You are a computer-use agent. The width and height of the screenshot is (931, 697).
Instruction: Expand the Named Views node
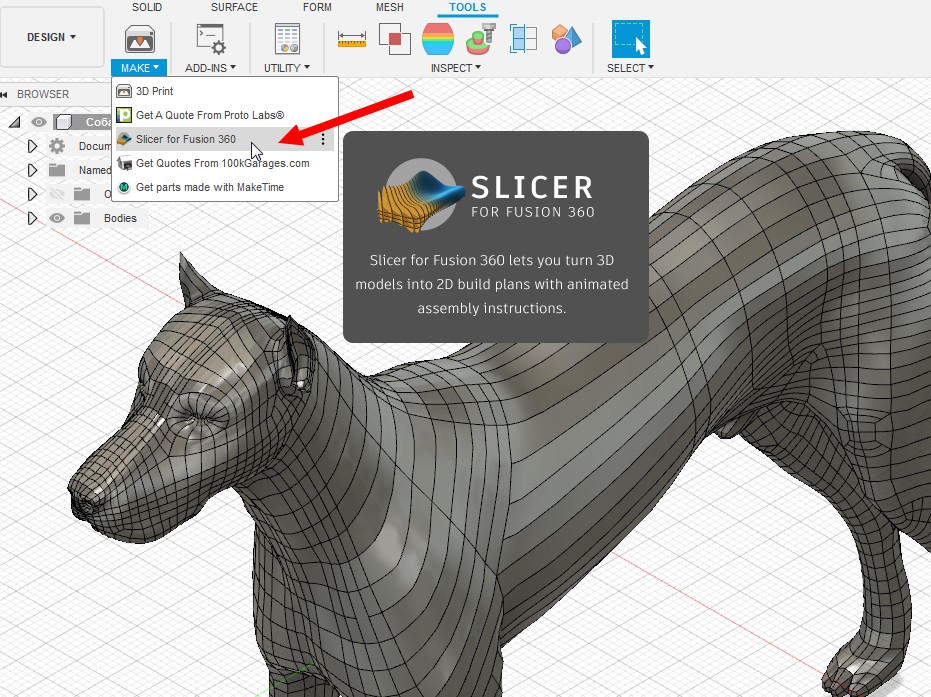click(x=32, y=170)
